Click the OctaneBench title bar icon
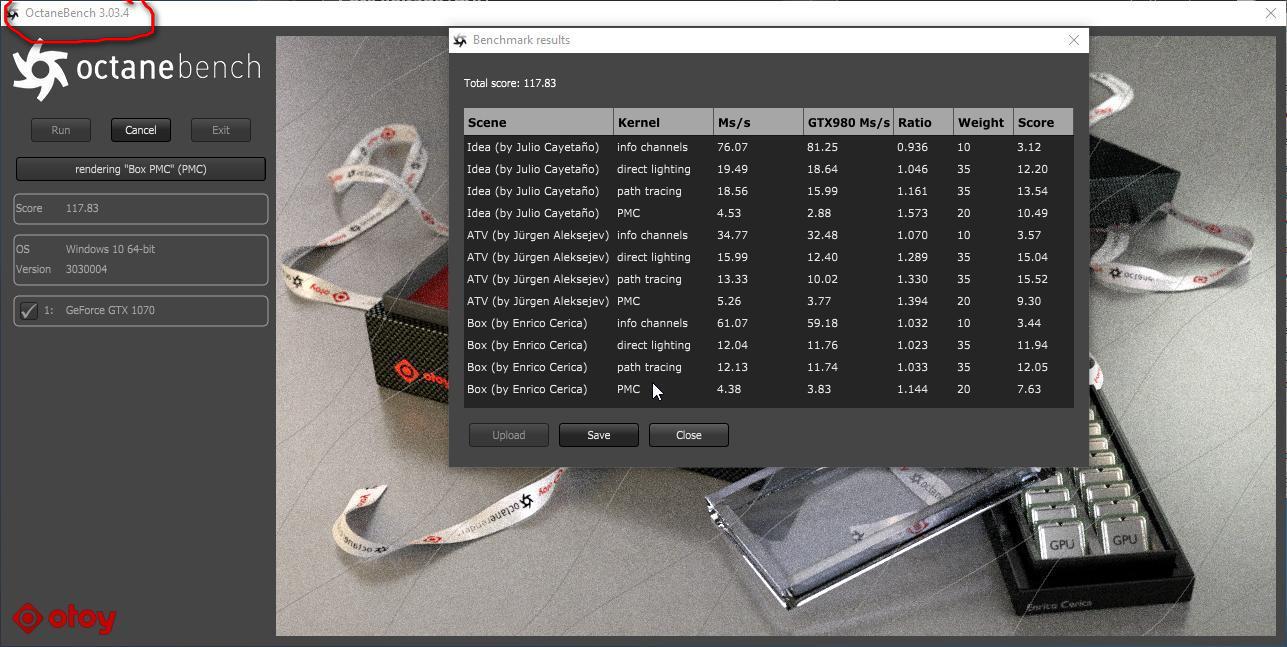The image size is (1287, 647). click(12, 13)
